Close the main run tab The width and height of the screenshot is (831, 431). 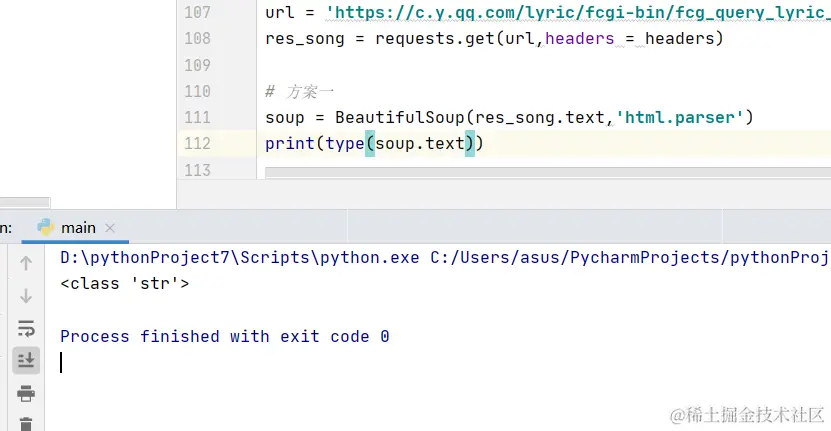[x=110, y=228]
